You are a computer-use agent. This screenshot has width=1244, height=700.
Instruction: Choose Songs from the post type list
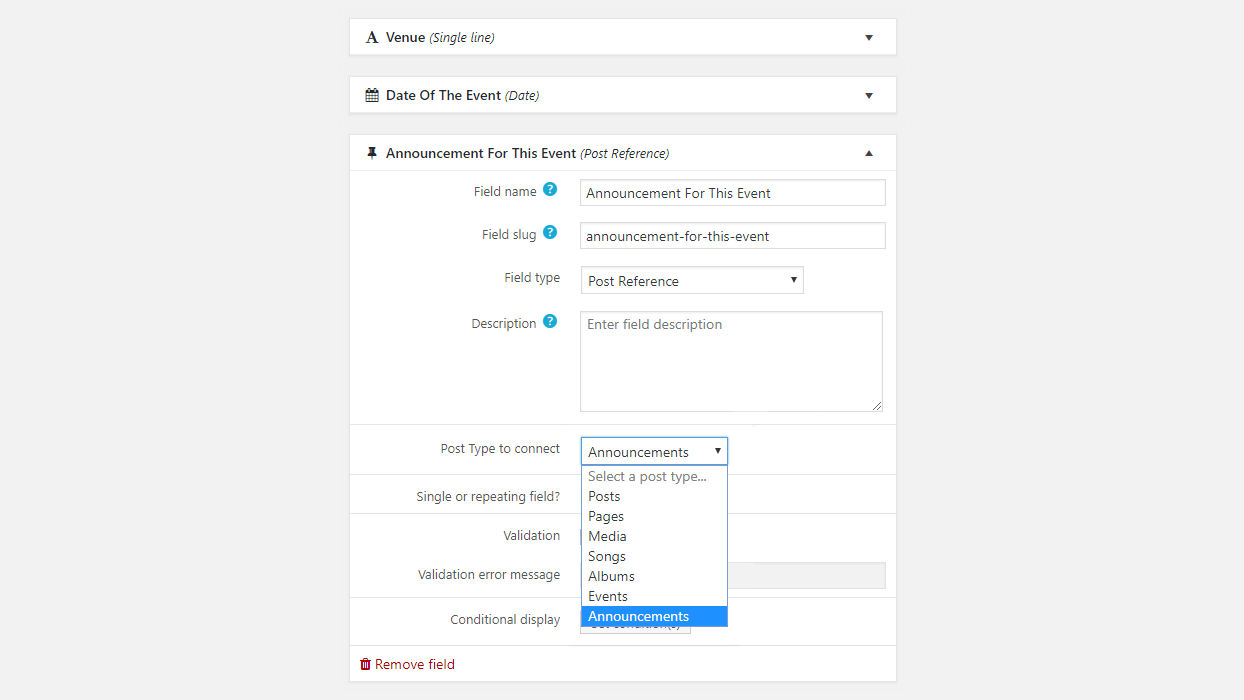coord(654,556)
